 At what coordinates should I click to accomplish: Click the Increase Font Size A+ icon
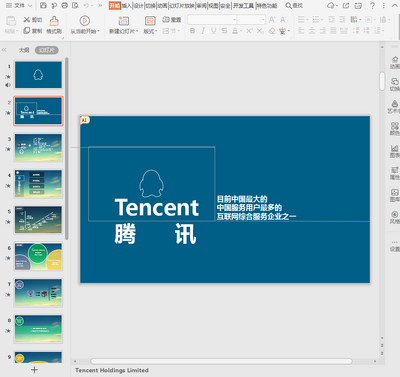coord(272,20)
